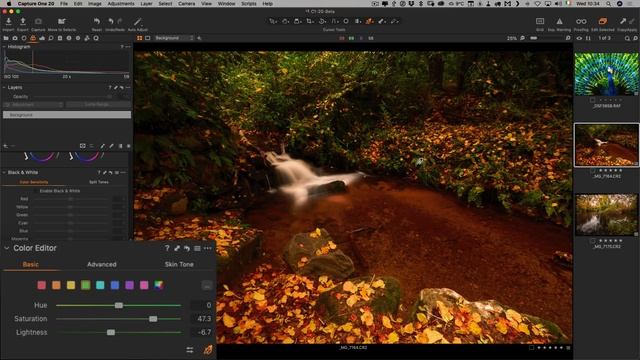Collapse the Layers panel

[4, 87]
